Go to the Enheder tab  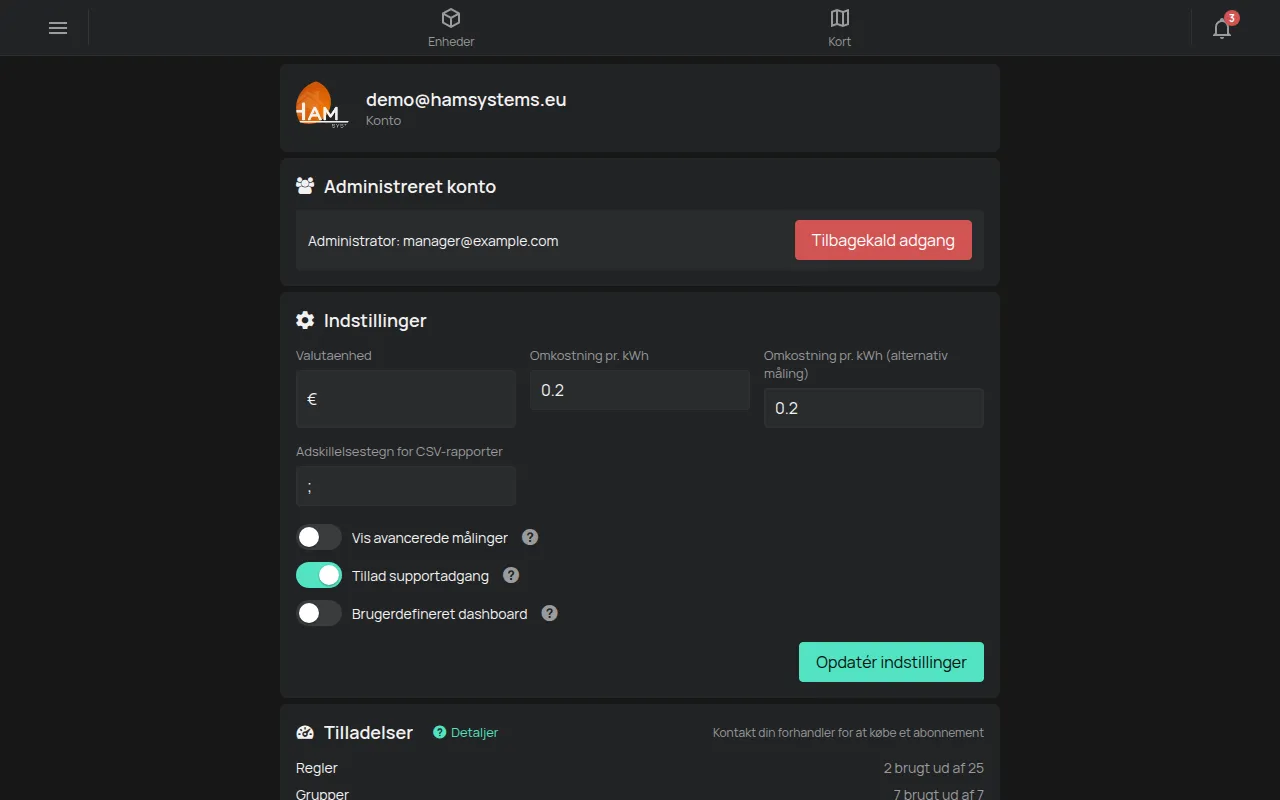click(451, 28)
